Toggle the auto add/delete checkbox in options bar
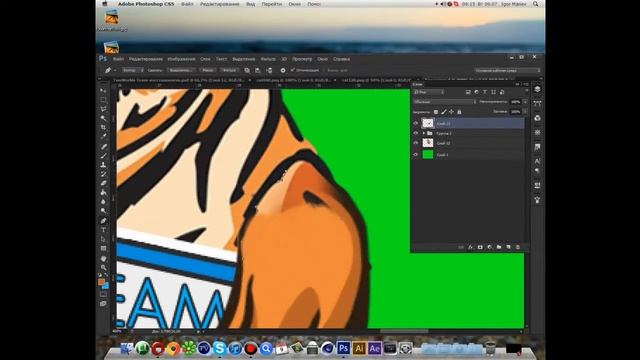Screen dimensions: 640x360 coord(293,70)
